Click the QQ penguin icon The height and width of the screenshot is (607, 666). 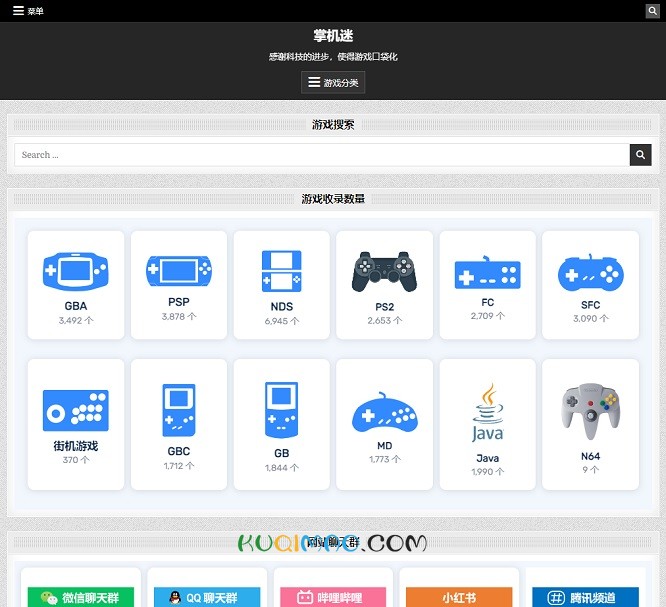tap(175, 598)
